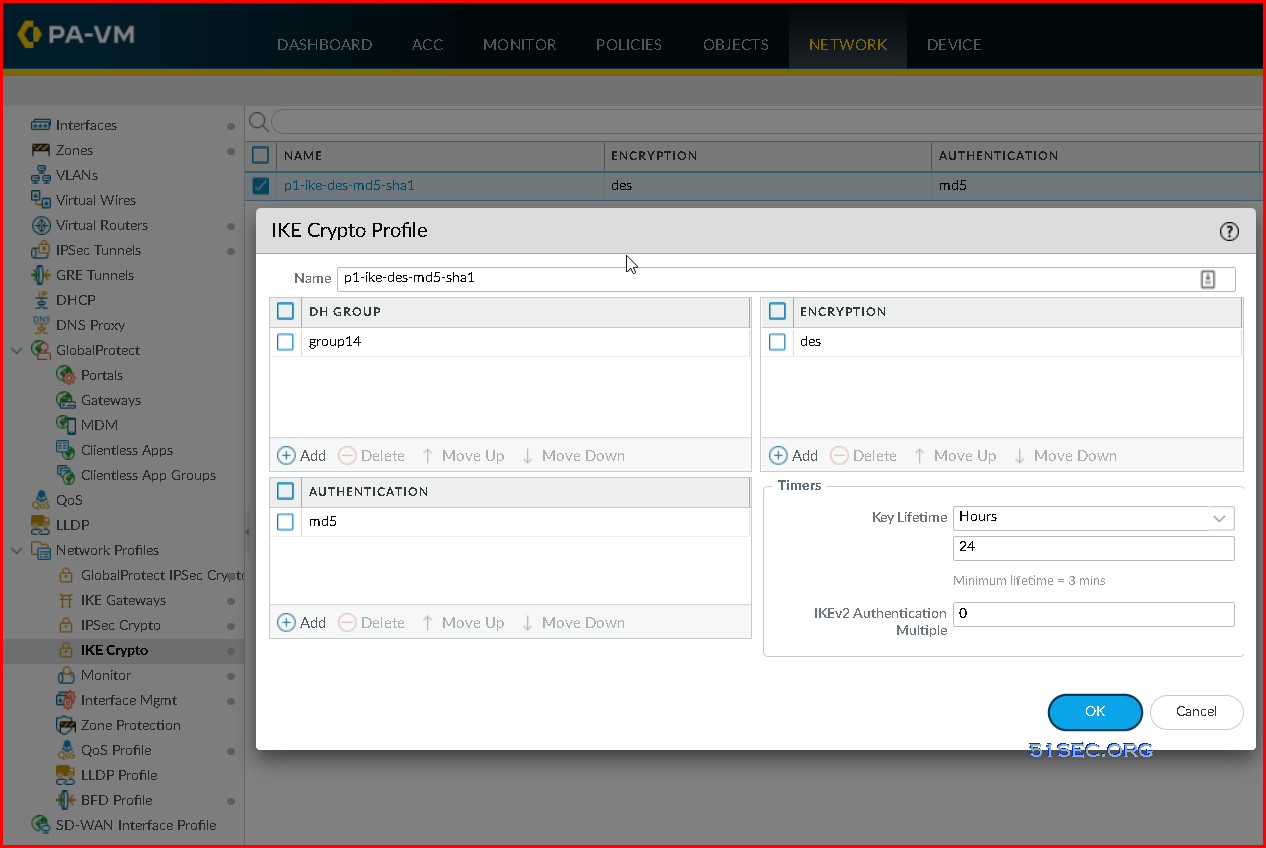Viewport: 1266px width, 848px height.
Task: Uncheck the p1-ike-des-md5-sha1 row checkbox
Action: (260, 185)
